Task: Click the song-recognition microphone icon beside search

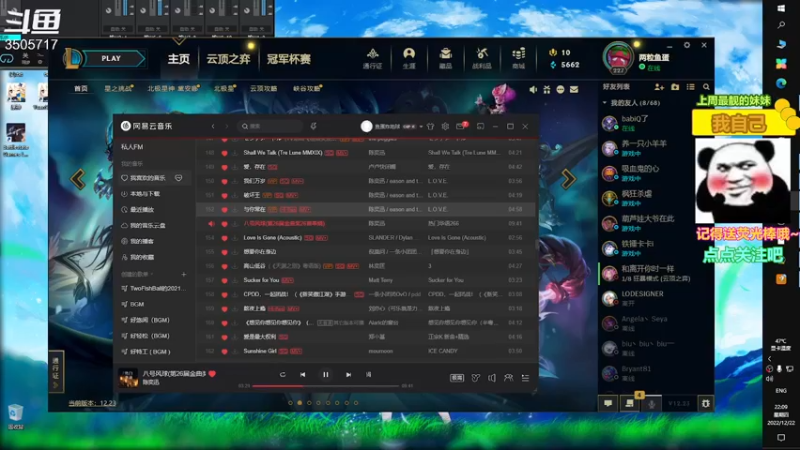Action: (313, 126)
